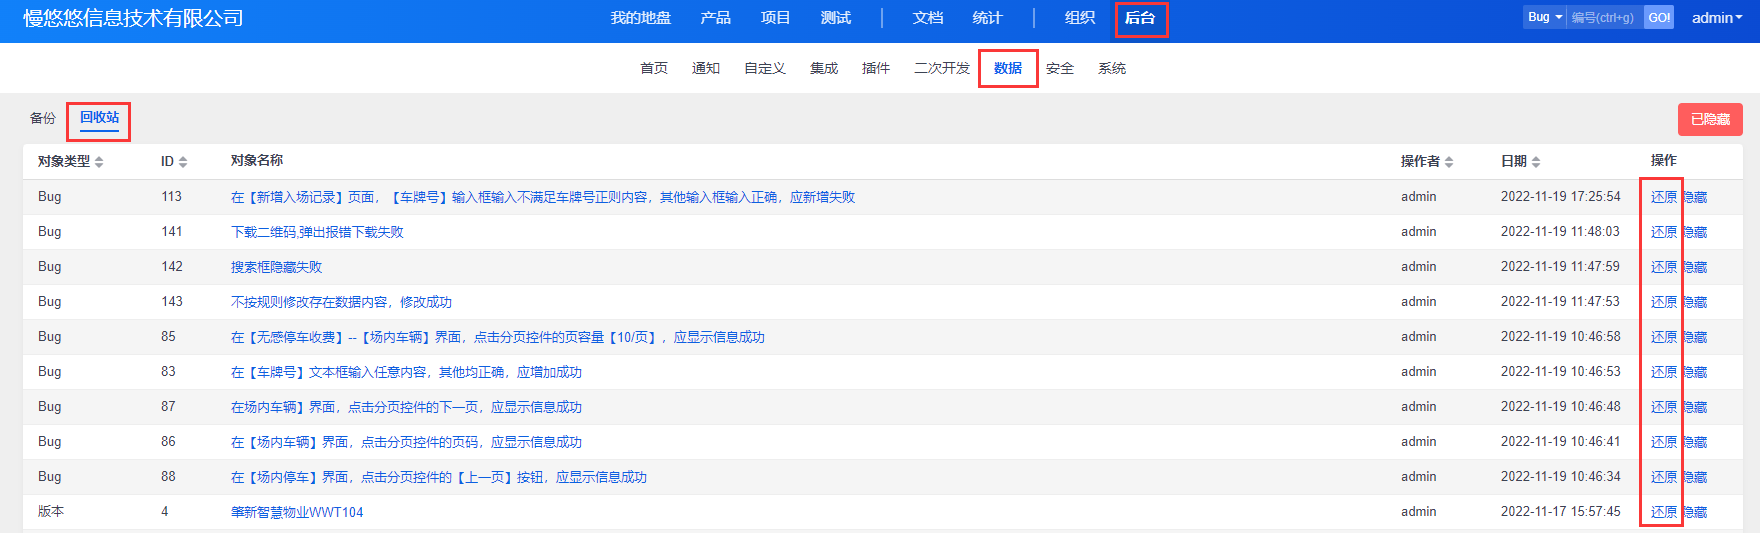Hide Bug 141 using 隐藏 link
Screen dimensions: 1760x533
pos(1696,232)
